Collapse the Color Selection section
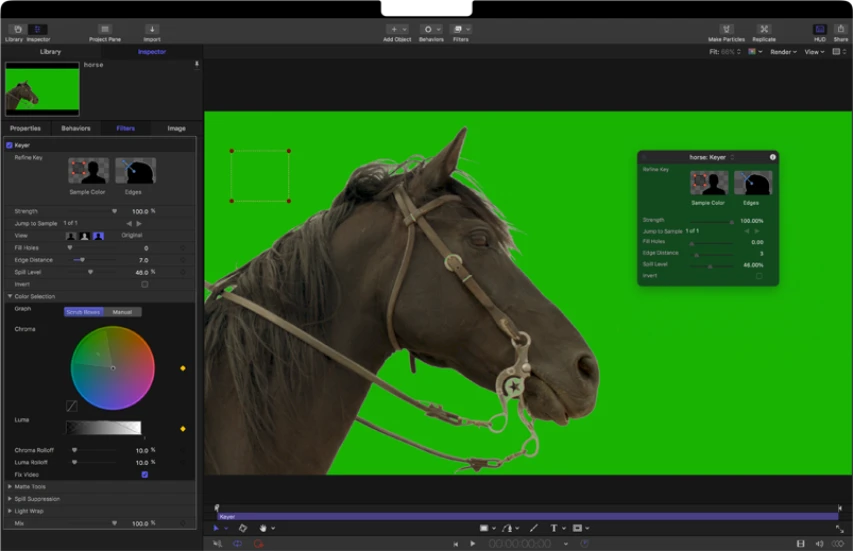 [10, 296]
